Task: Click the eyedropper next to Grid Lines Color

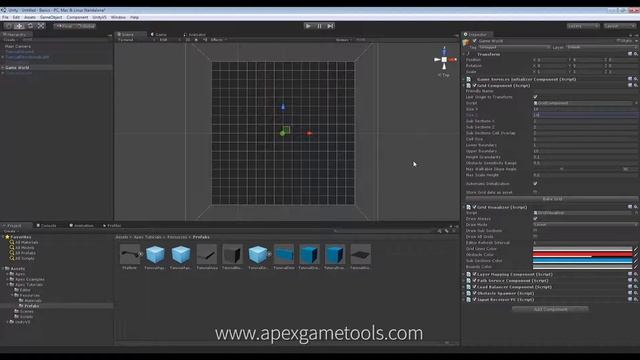Action: (x=636, y=249)
